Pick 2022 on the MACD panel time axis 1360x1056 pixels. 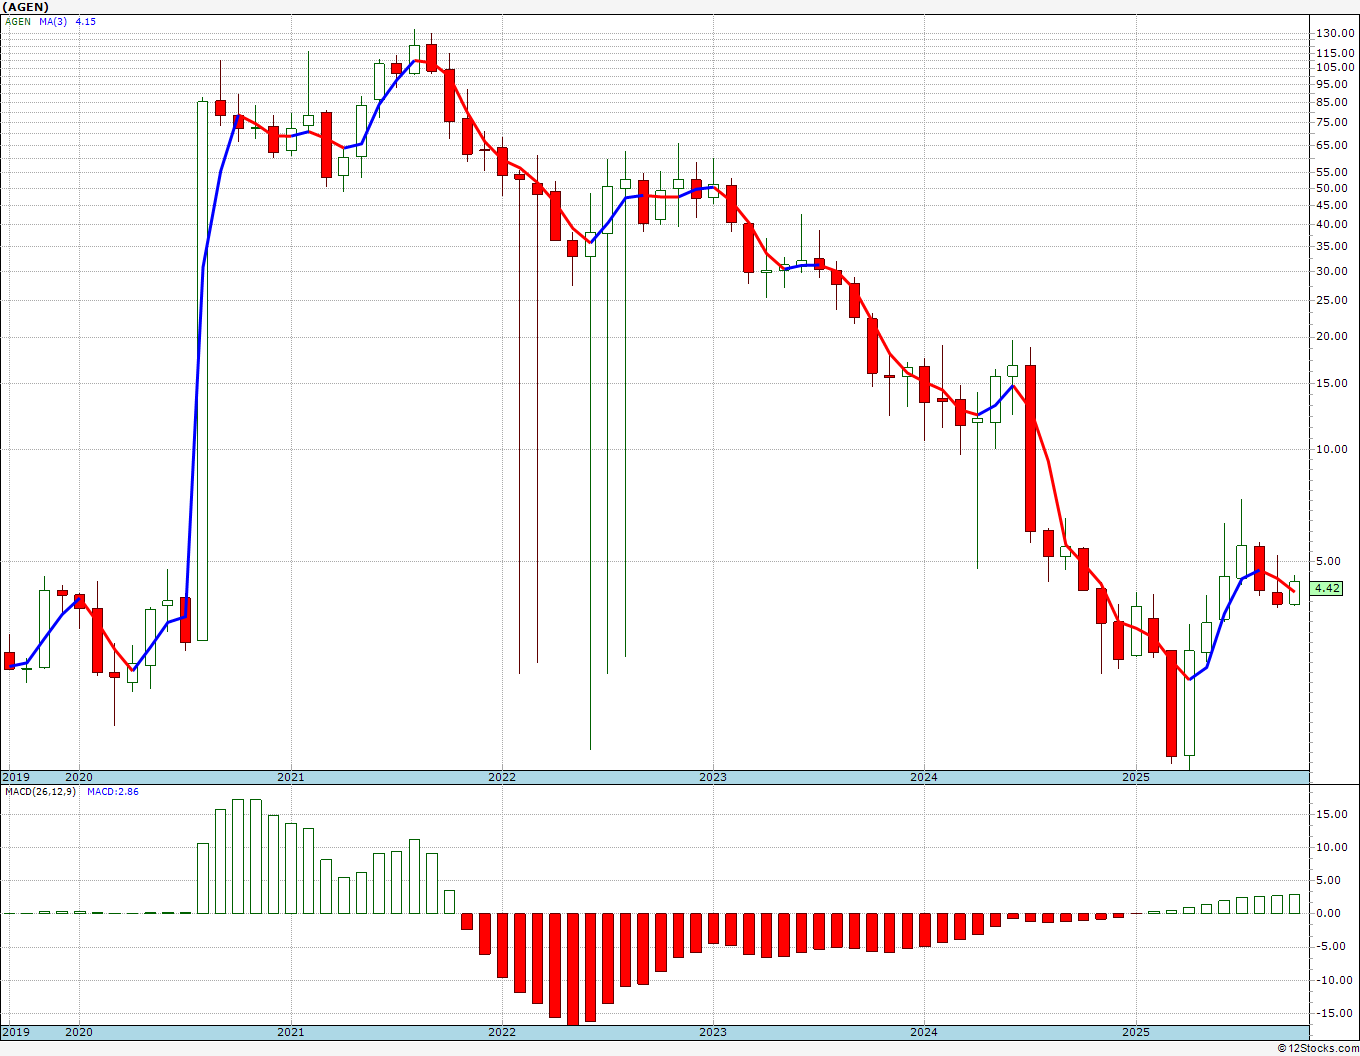click(x=501, y=1032)
